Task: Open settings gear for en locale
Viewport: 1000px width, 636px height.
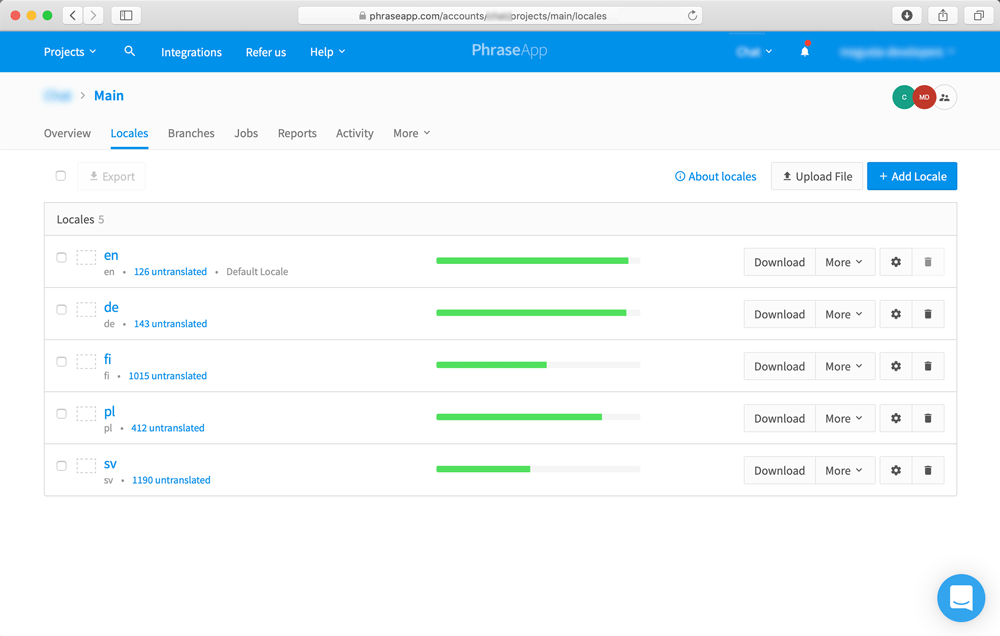Action: point(896,262)
